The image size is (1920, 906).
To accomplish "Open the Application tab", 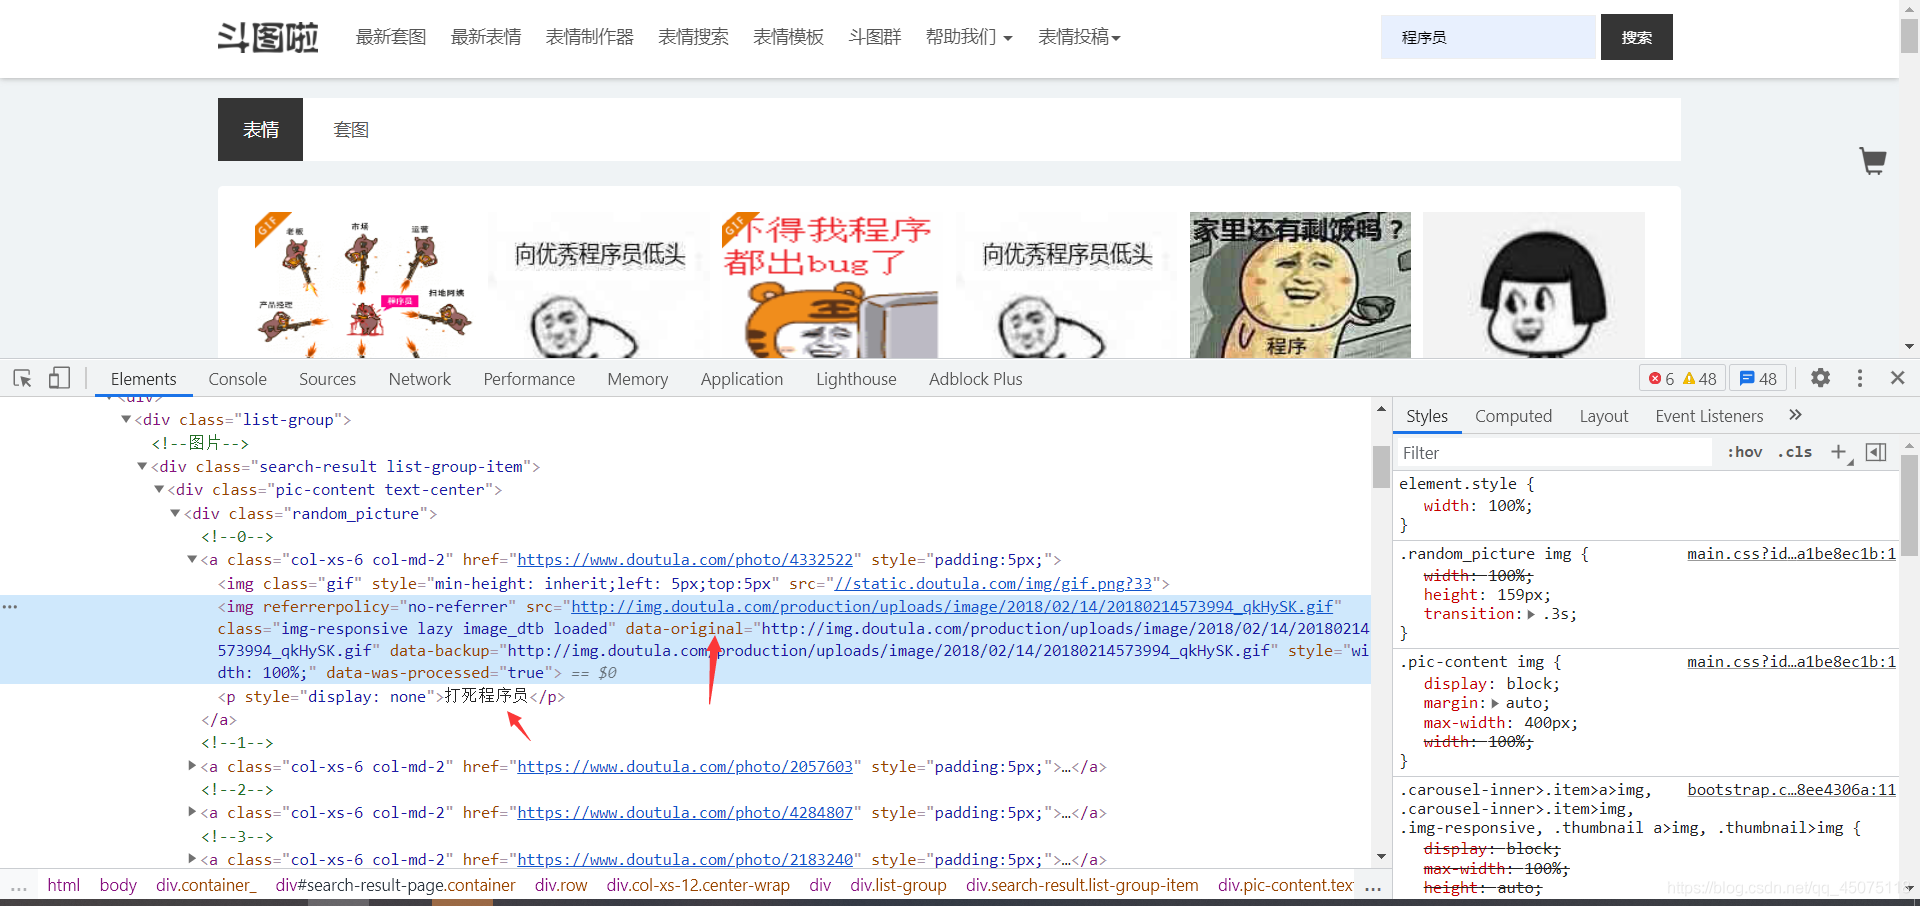I will [742, 379].
